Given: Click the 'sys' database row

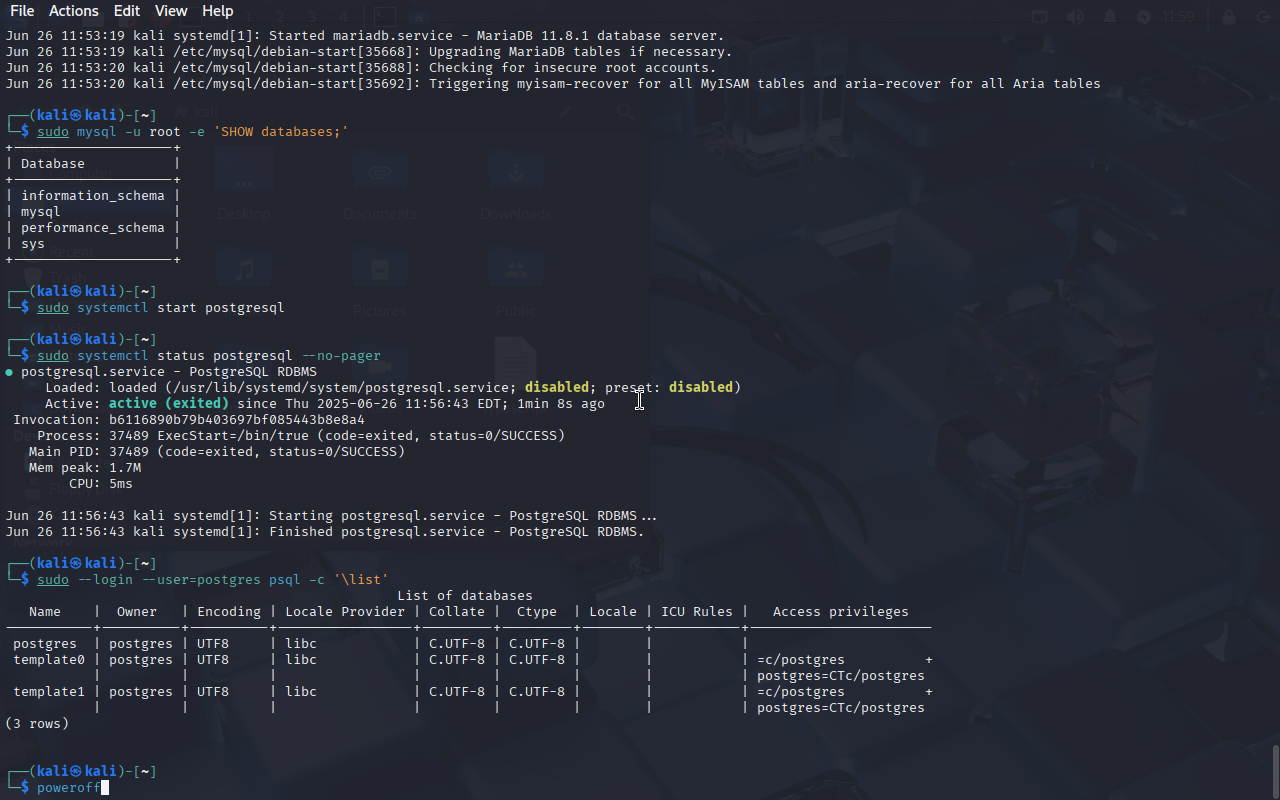Looking at the screenshot, I should pos(33,244).
